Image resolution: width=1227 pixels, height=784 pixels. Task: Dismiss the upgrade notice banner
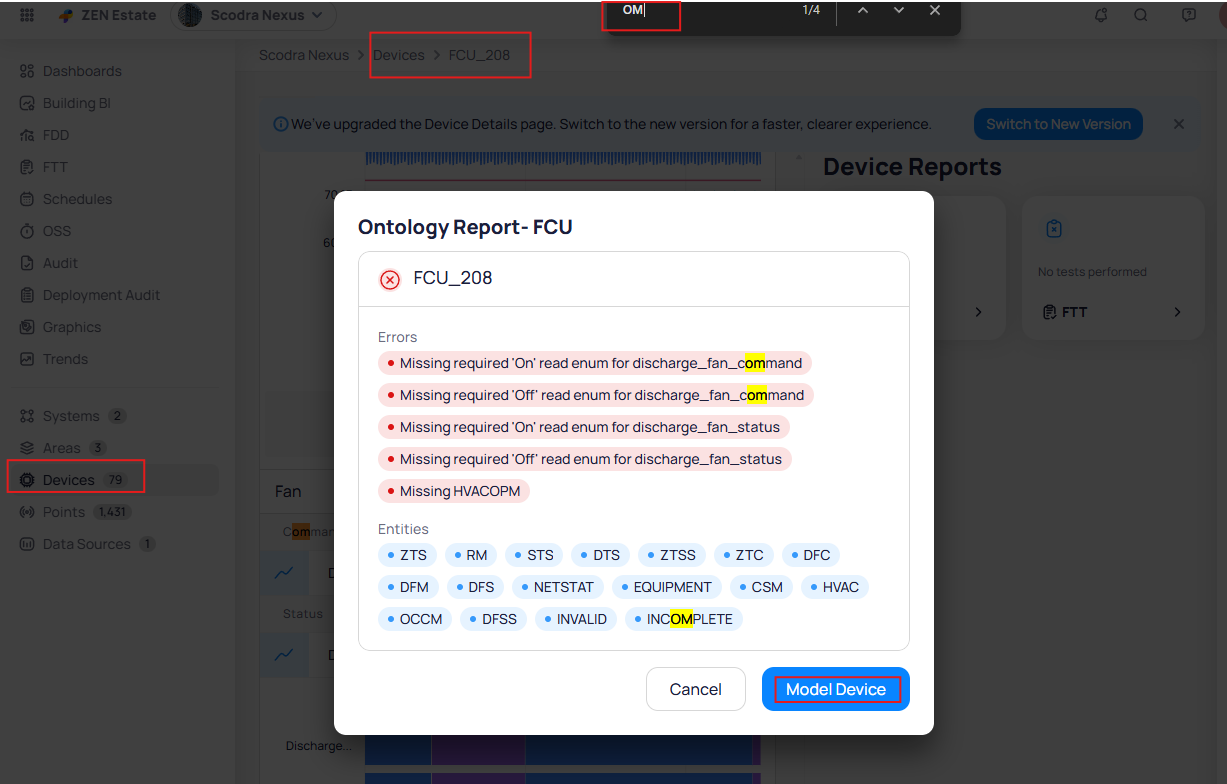[x=1179, y=124]
